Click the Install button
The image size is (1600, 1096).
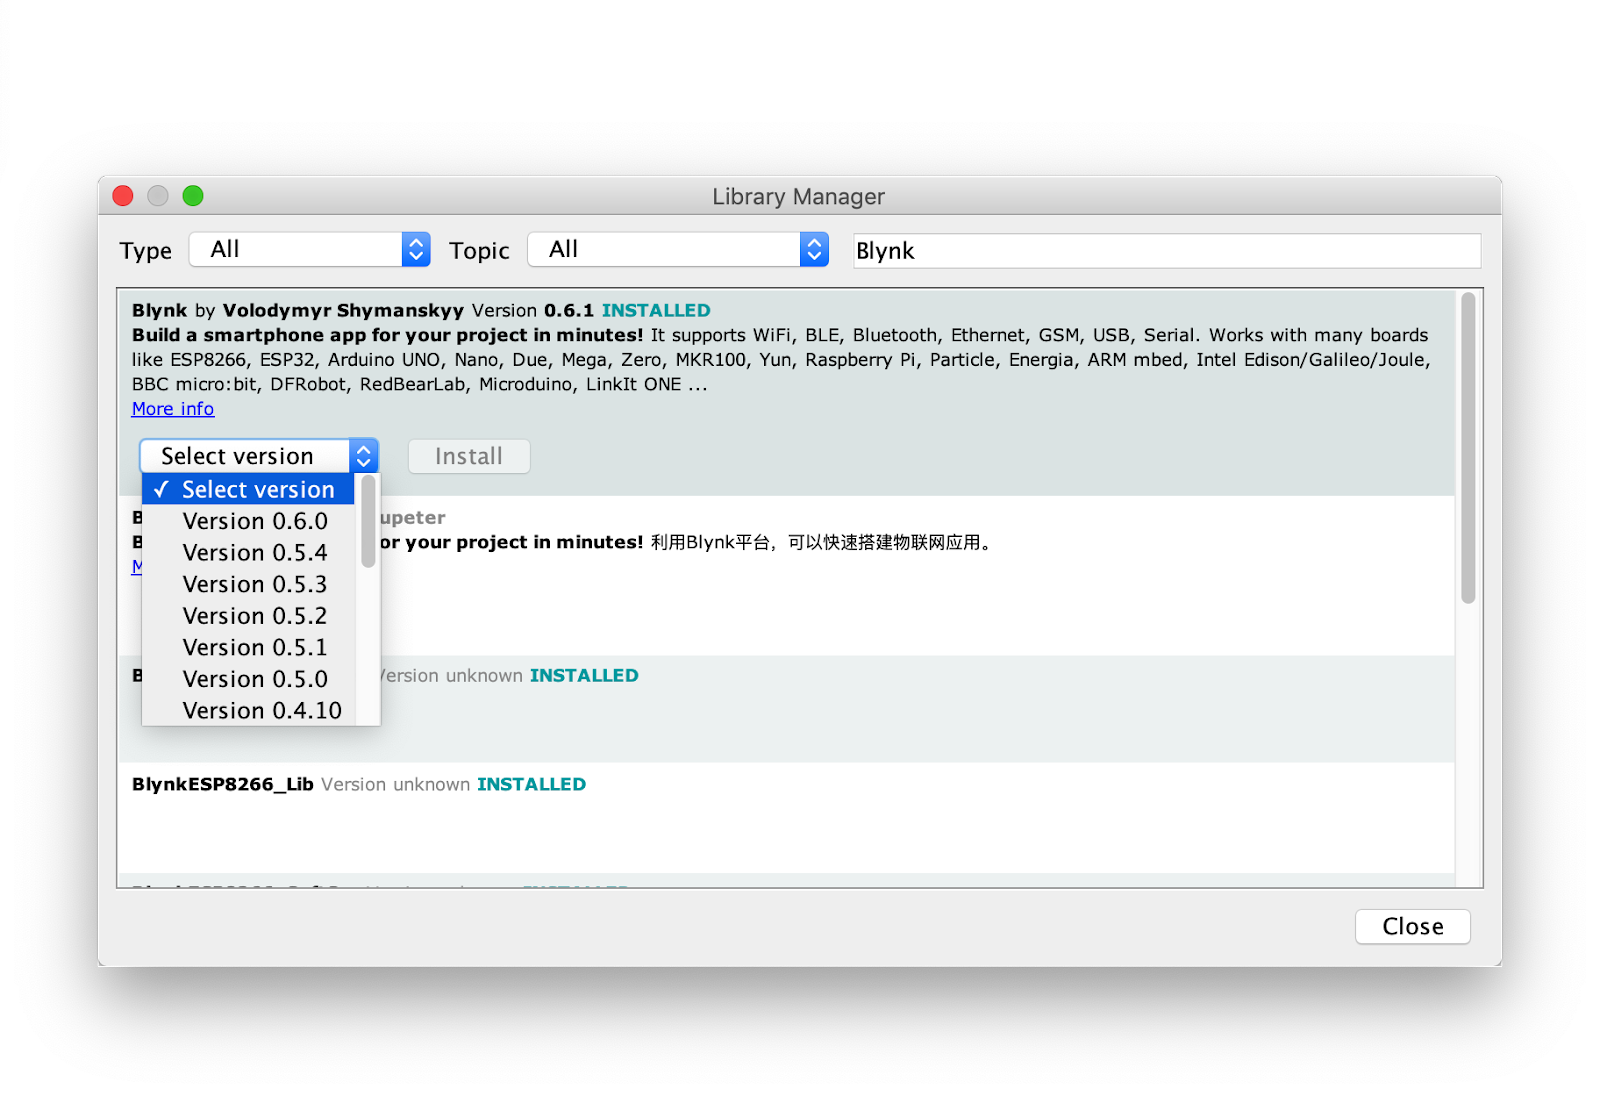469,456
